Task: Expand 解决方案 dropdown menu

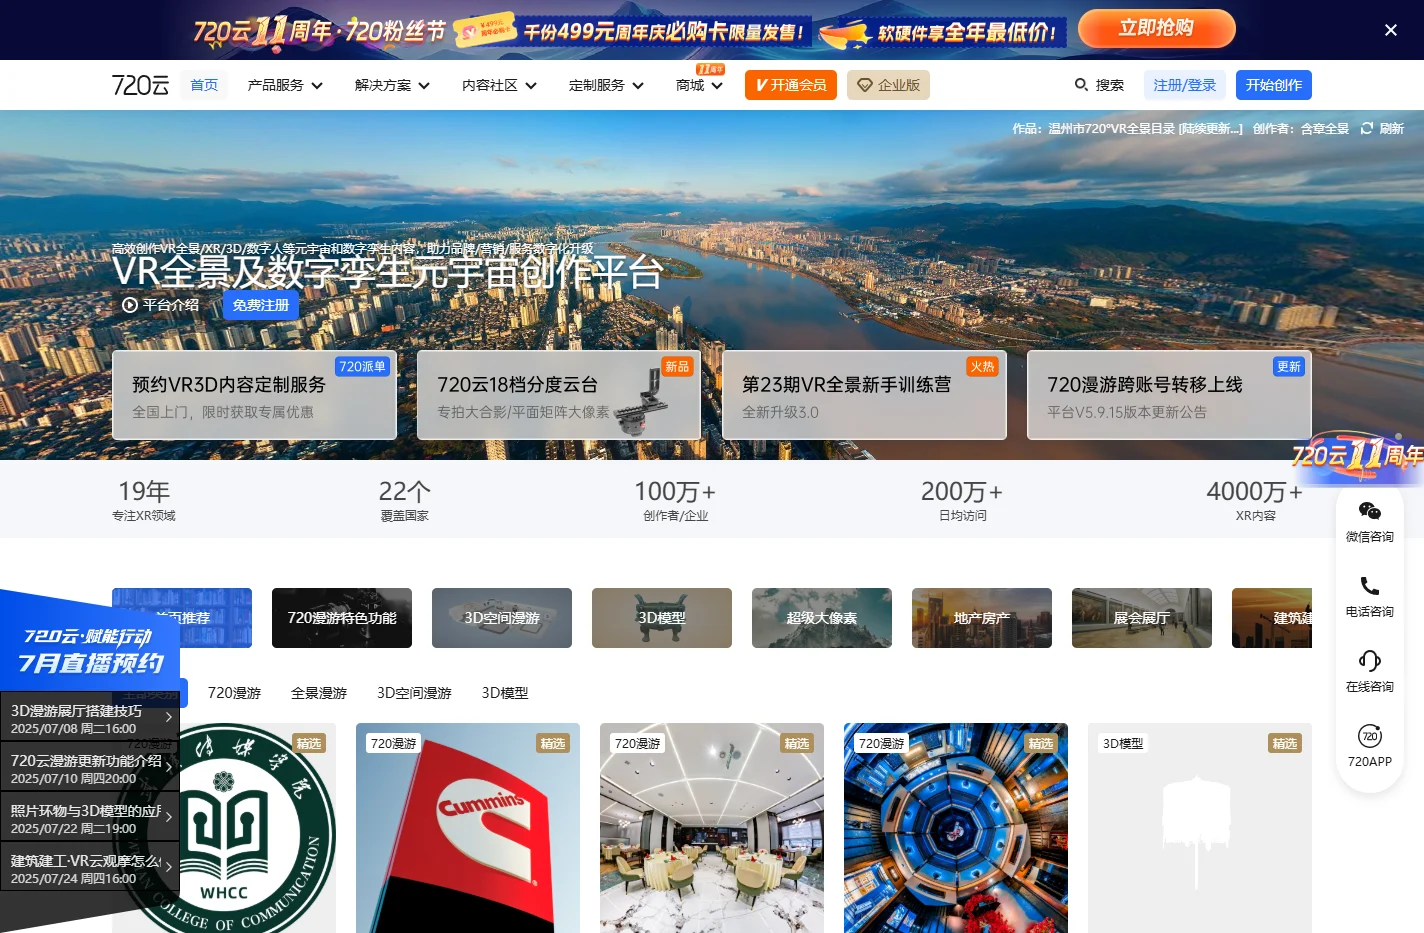Action: pos(392,85)
